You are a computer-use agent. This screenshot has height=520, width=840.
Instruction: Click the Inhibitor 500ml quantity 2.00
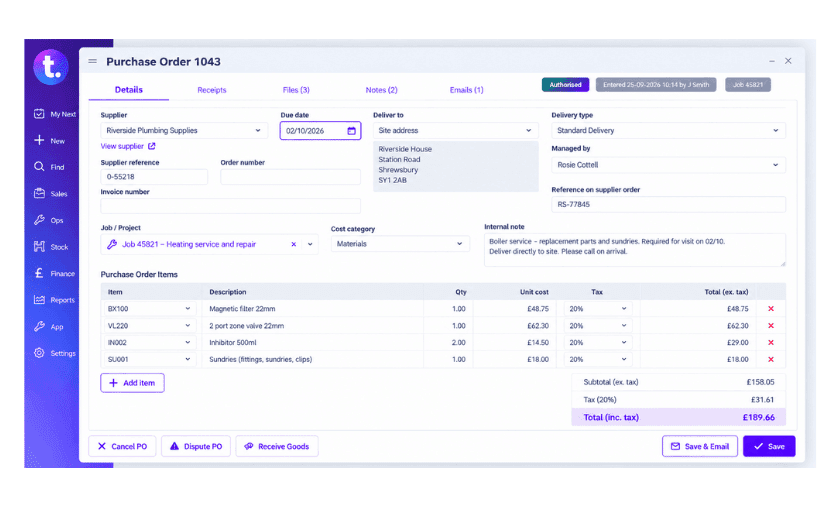(458, 342)
